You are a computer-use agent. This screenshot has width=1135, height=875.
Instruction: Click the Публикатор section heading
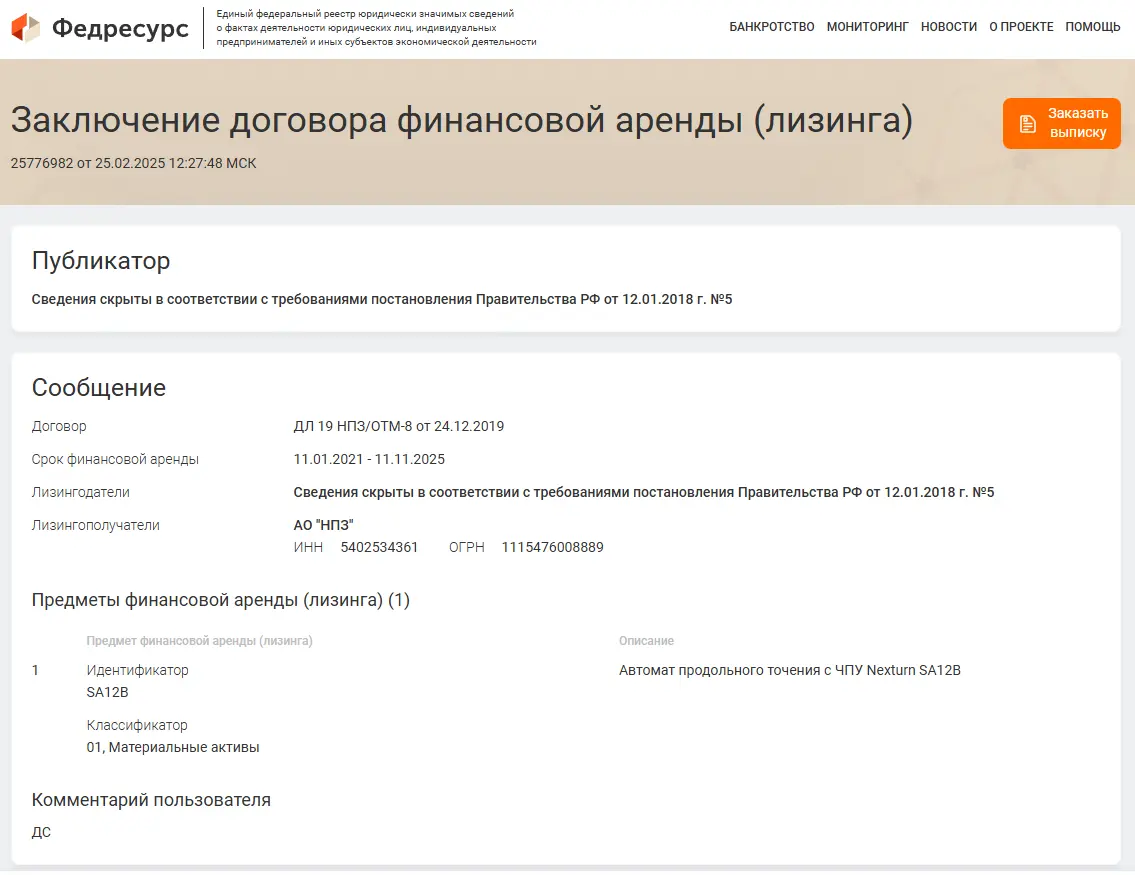click(101, 261)
